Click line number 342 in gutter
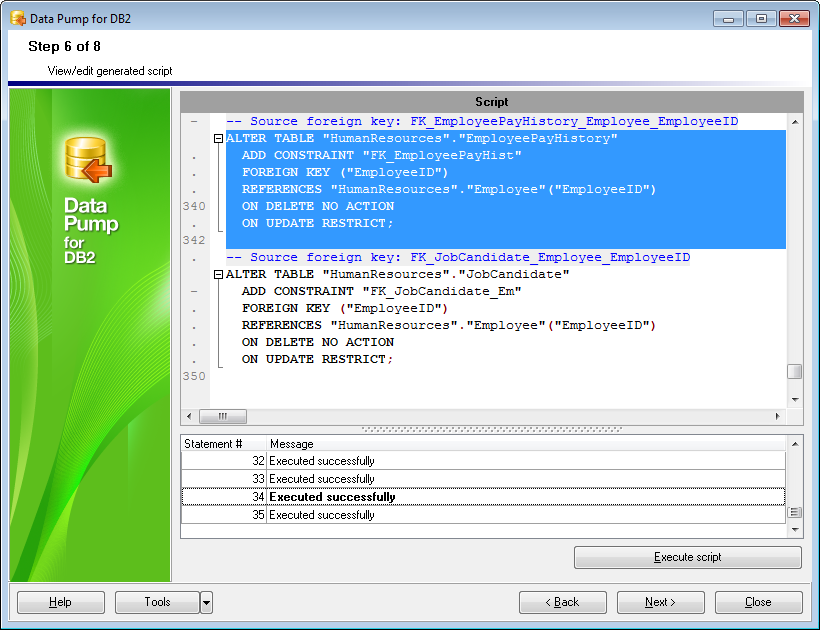 click(194, 240)
